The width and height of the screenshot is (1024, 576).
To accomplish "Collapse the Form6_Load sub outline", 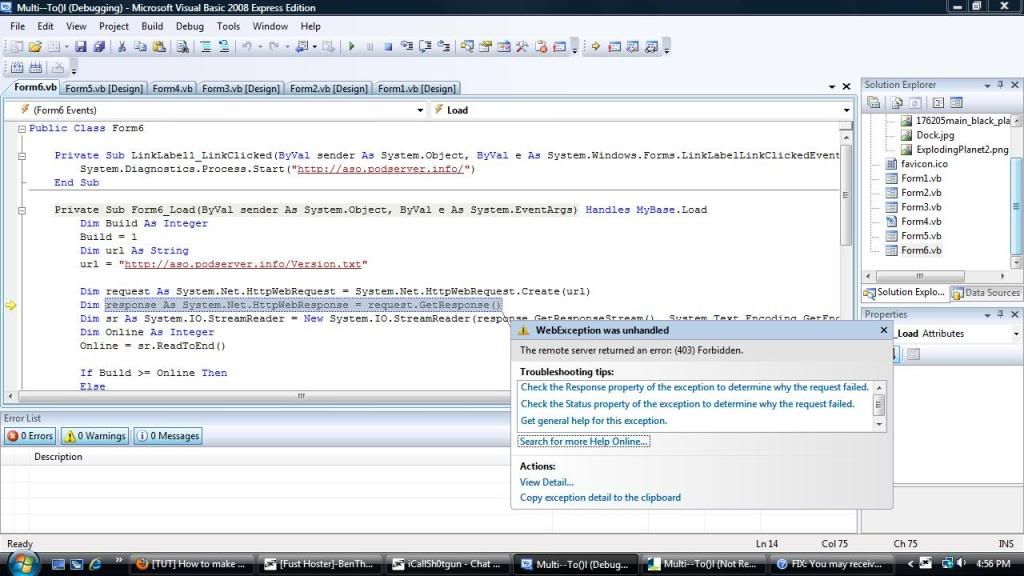I will 22,210.
